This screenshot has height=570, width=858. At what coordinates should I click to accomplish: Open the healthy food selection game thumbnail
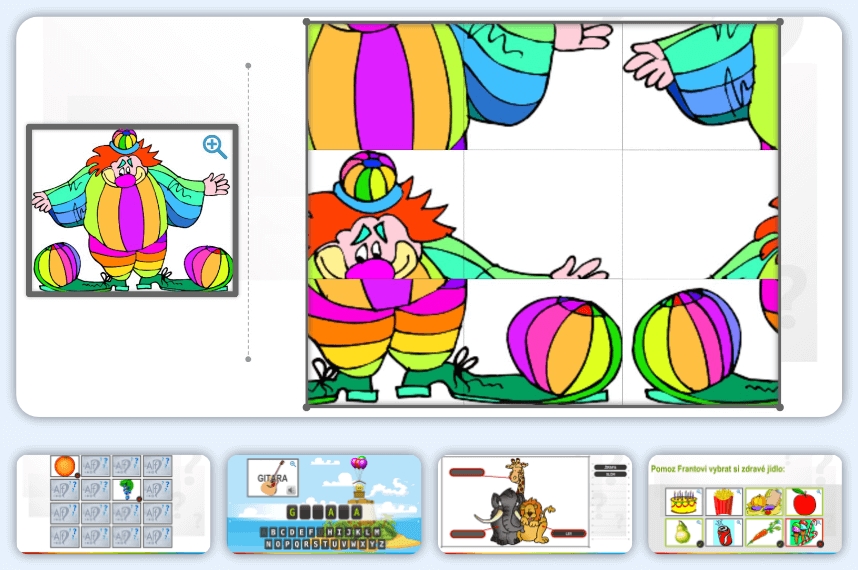pos(745,503)
